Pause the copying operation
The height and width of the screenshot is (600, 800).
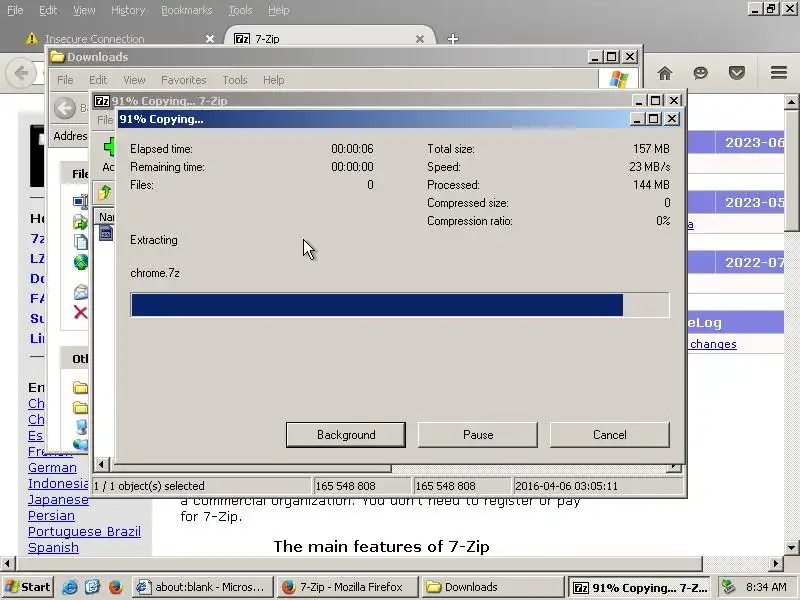(x=478, y=435)
